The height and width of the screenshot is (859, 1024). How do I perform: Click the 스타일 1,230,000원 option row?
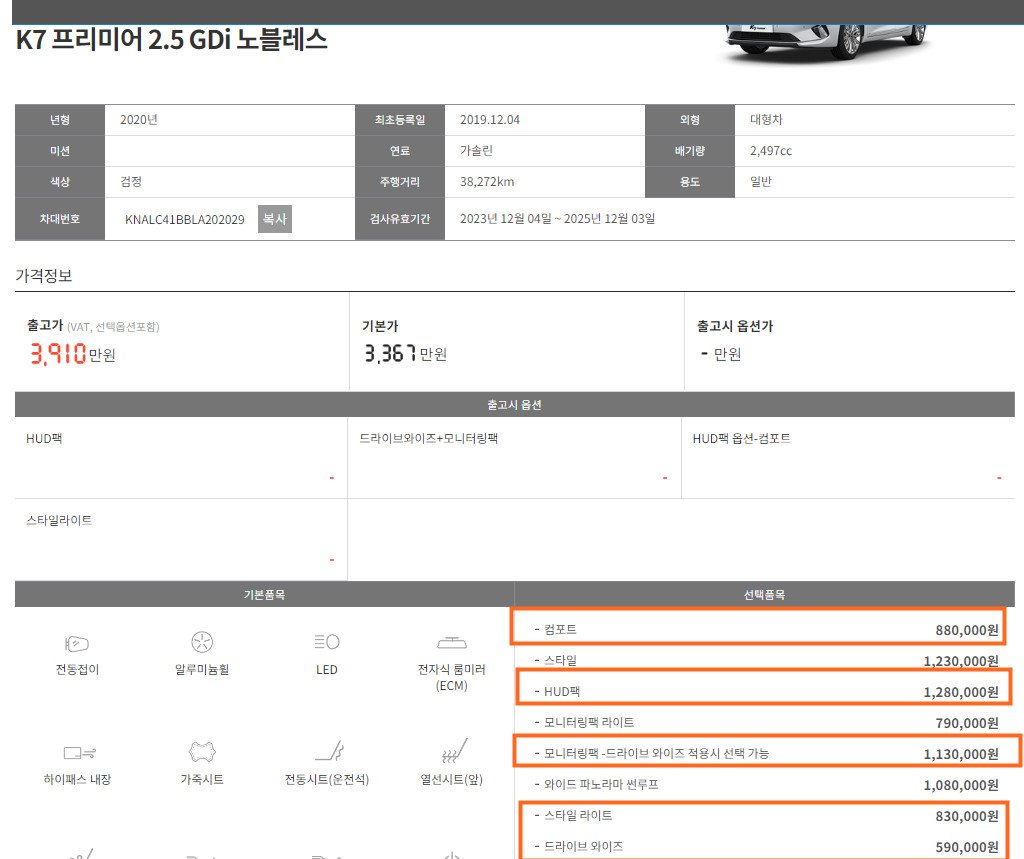764,660
